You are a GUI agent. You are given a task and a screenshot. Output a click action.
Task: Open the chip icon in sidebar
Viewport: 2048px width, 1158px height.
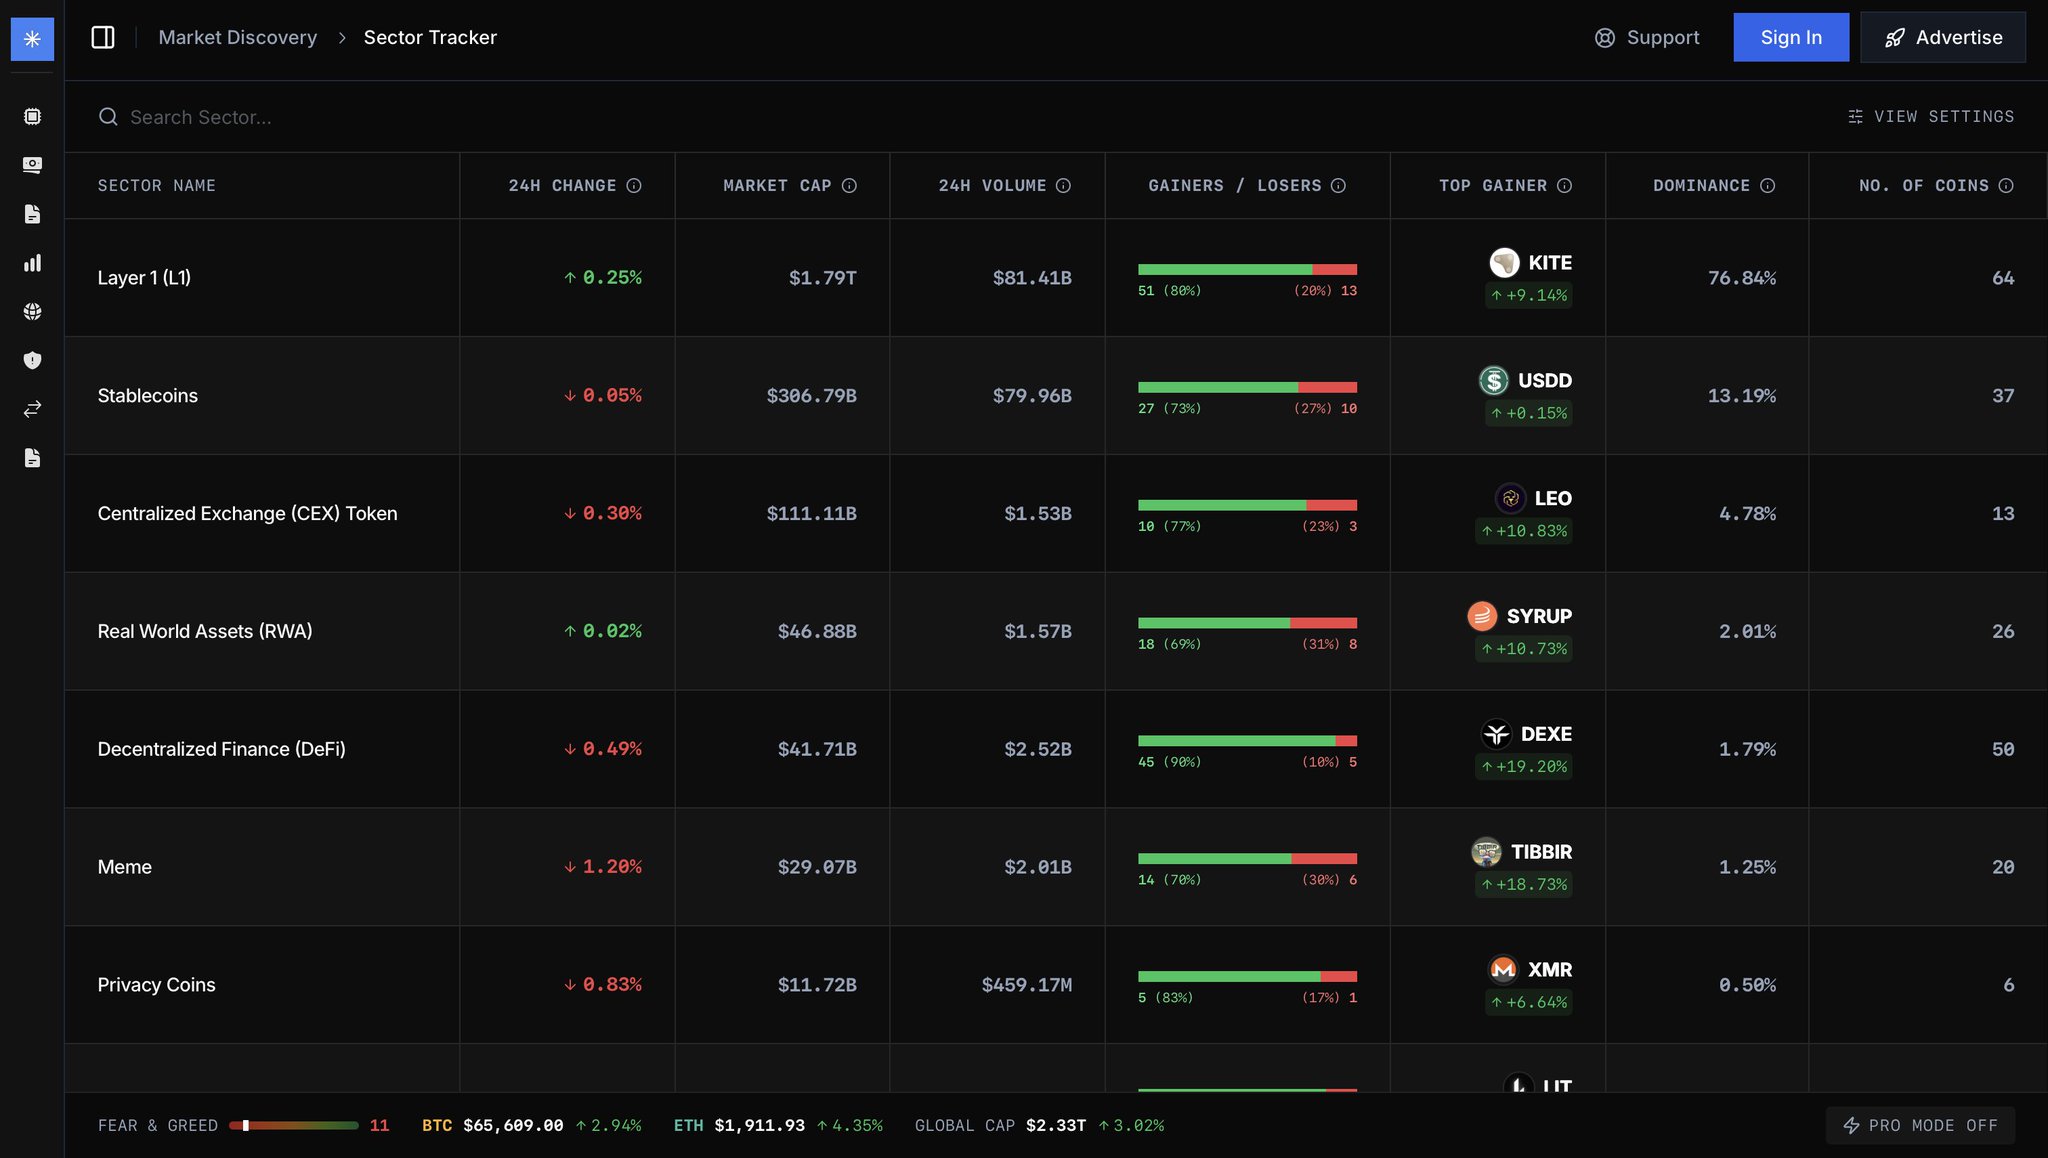32,117
